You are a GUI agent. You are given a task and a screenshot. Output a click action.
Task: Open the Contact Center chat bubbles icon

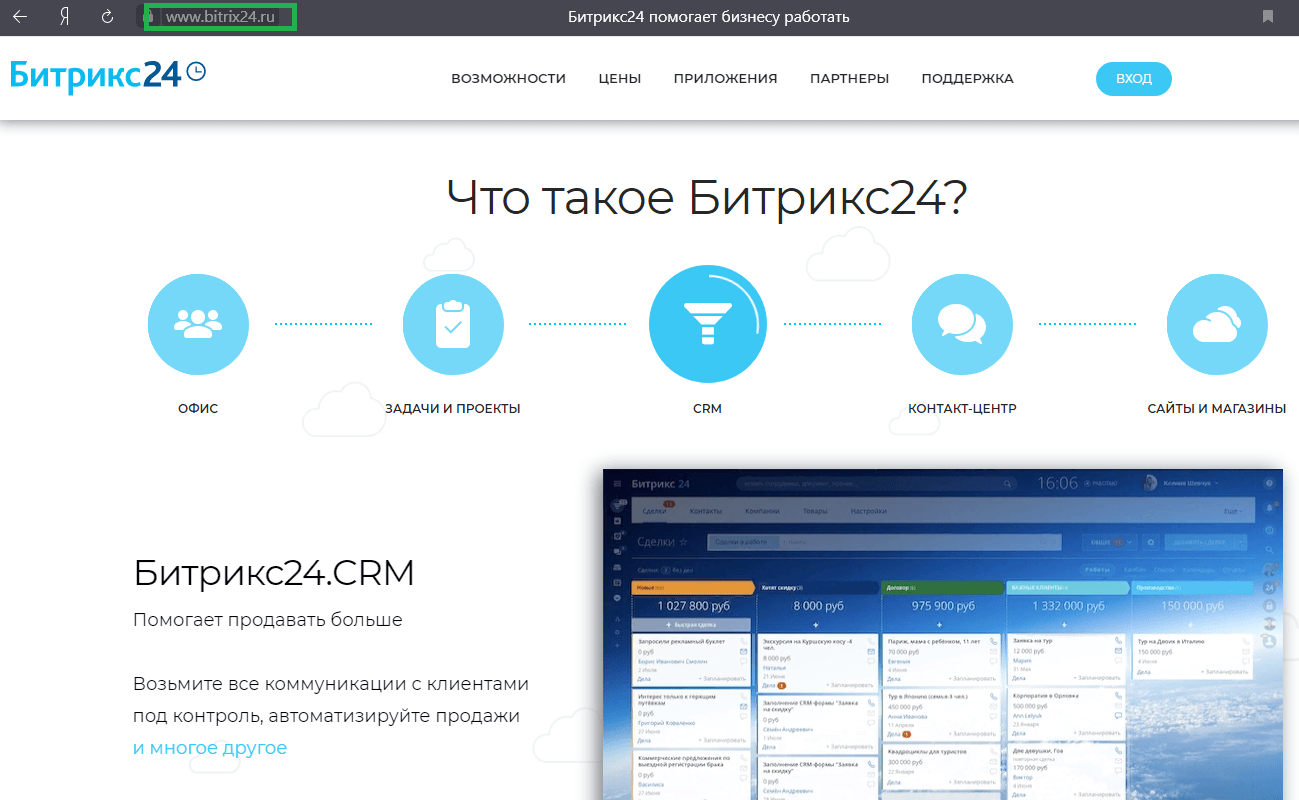pos(961,324)
